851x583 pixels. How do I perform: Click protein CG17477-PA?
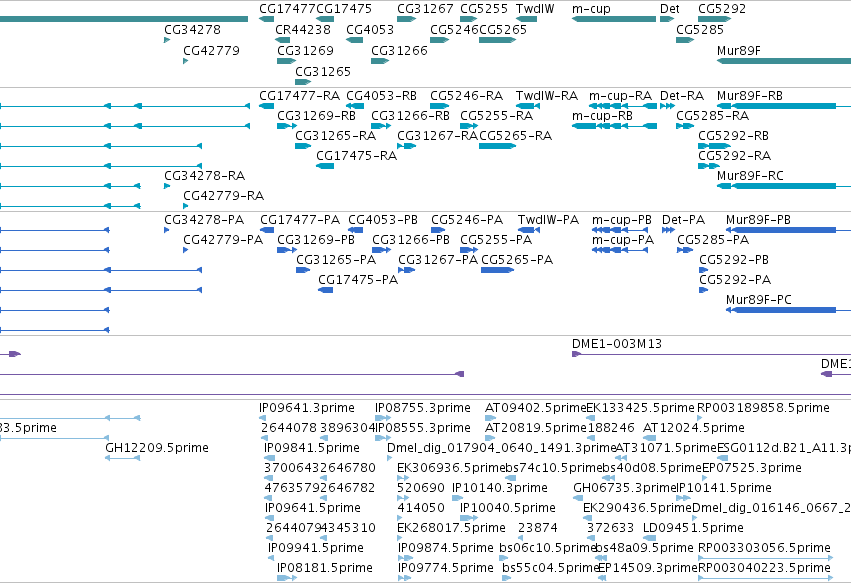[x=266, y=230]
